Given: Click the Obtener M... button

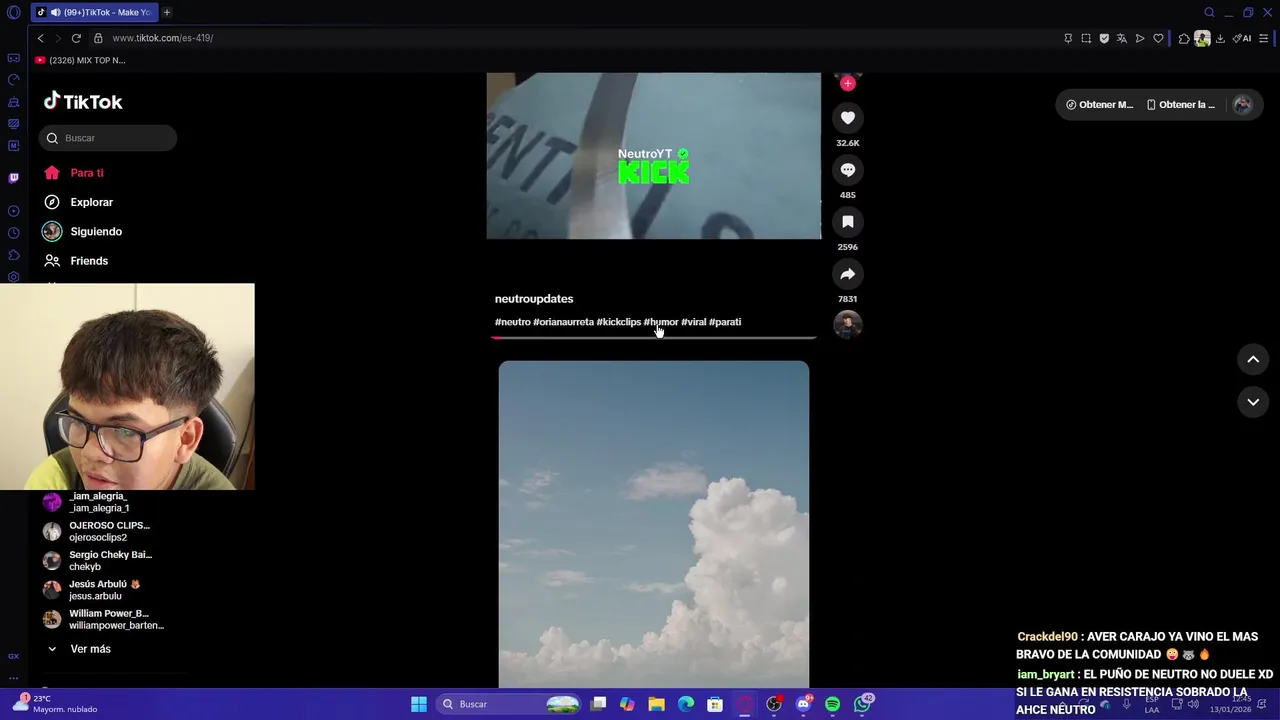Looking at the screenshot, I should (1099, 105).
